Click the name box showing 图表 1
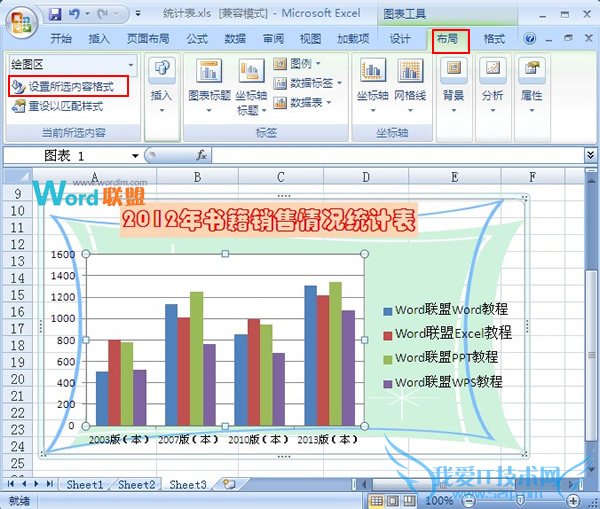 coord(67,156)
